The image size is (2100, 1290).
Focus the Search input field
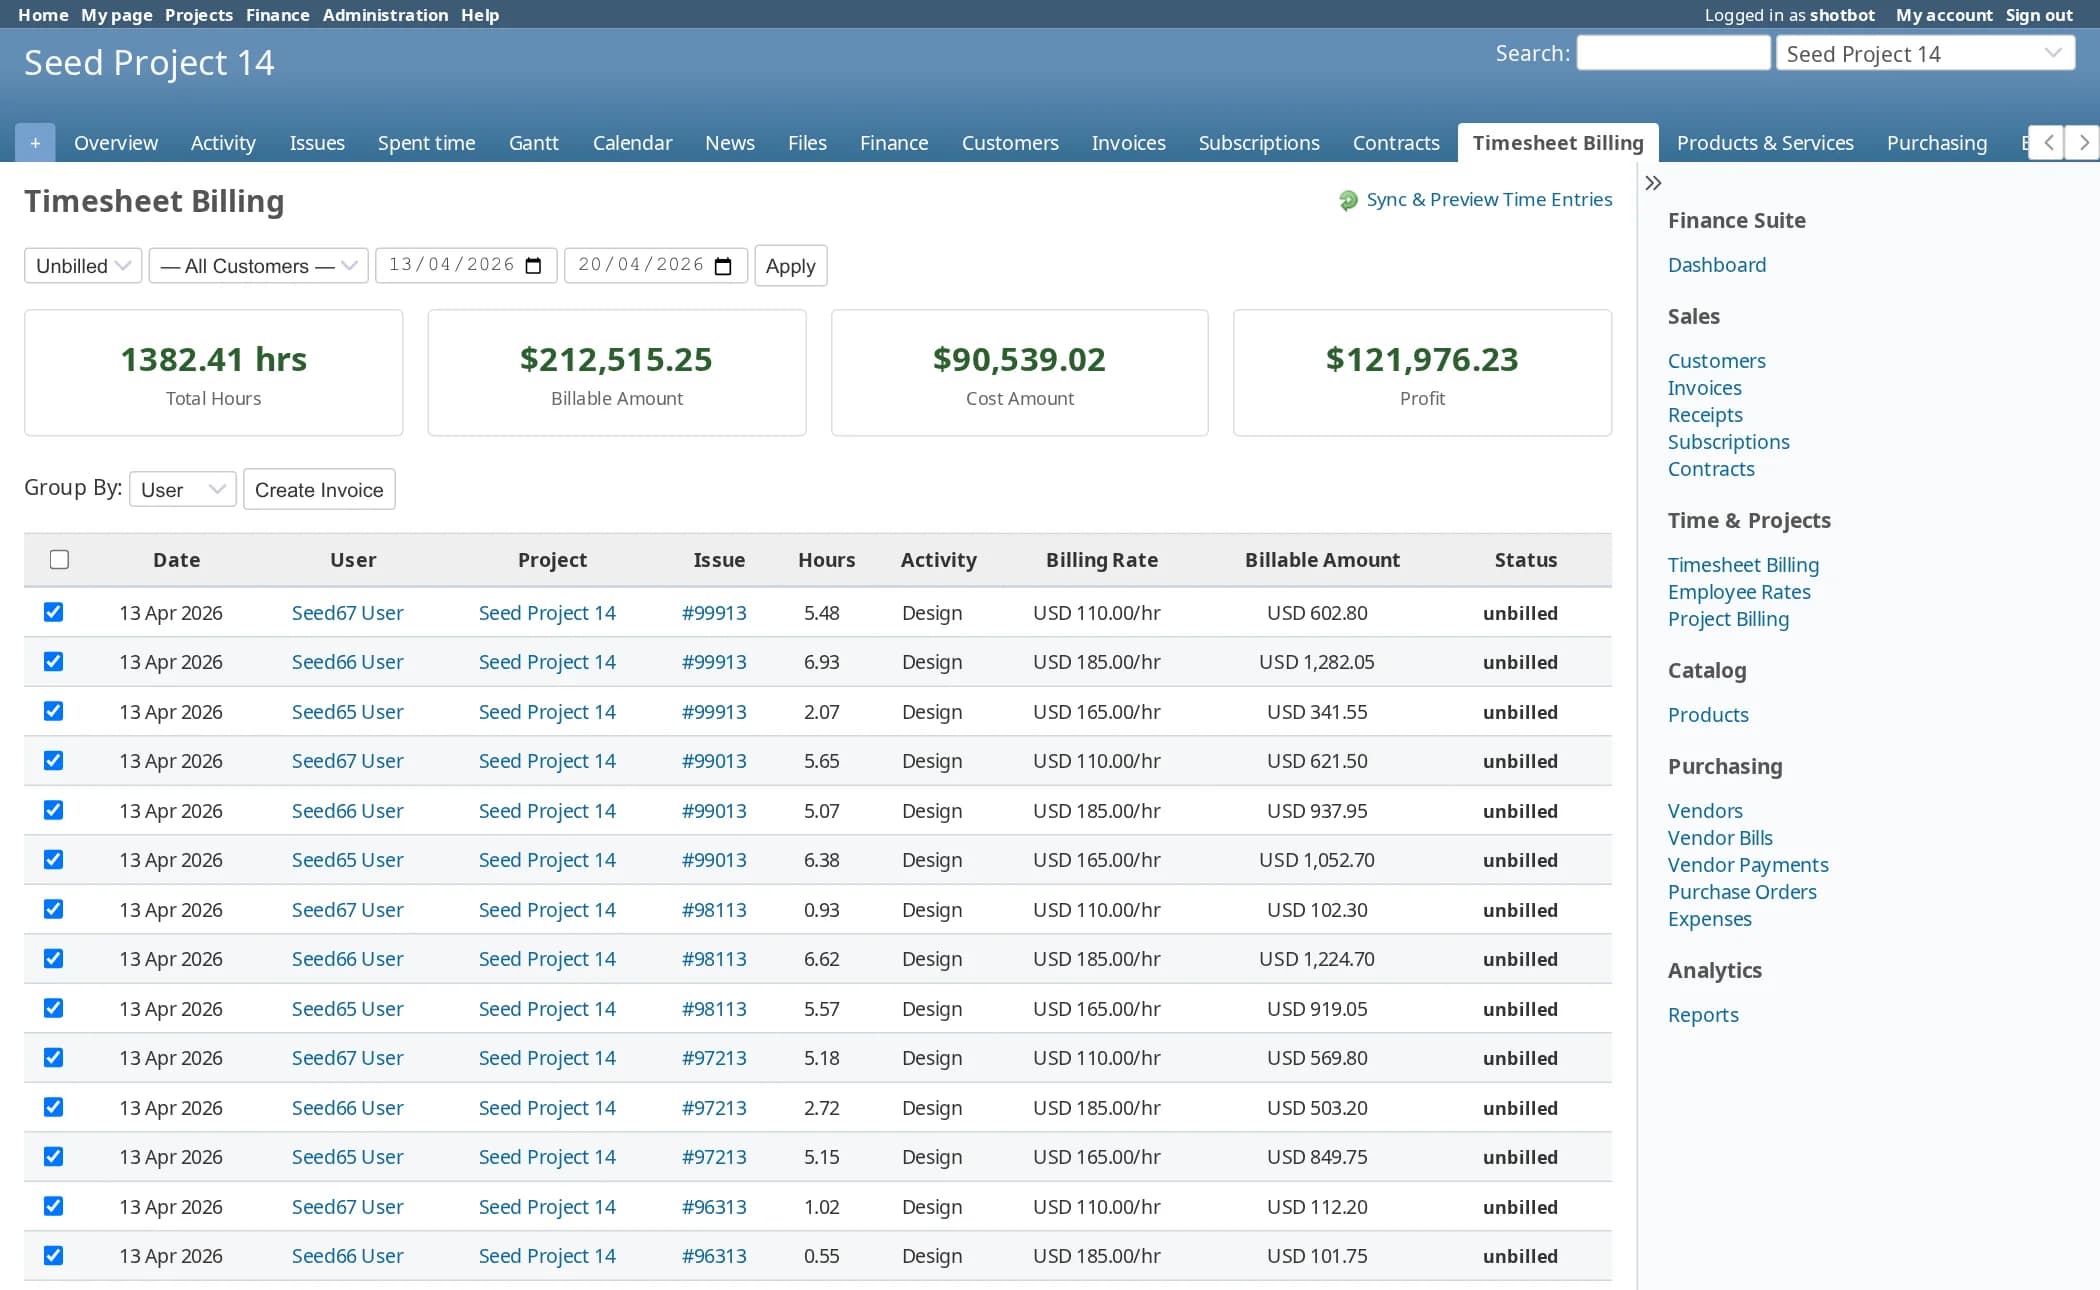(x=1673, y=53)
